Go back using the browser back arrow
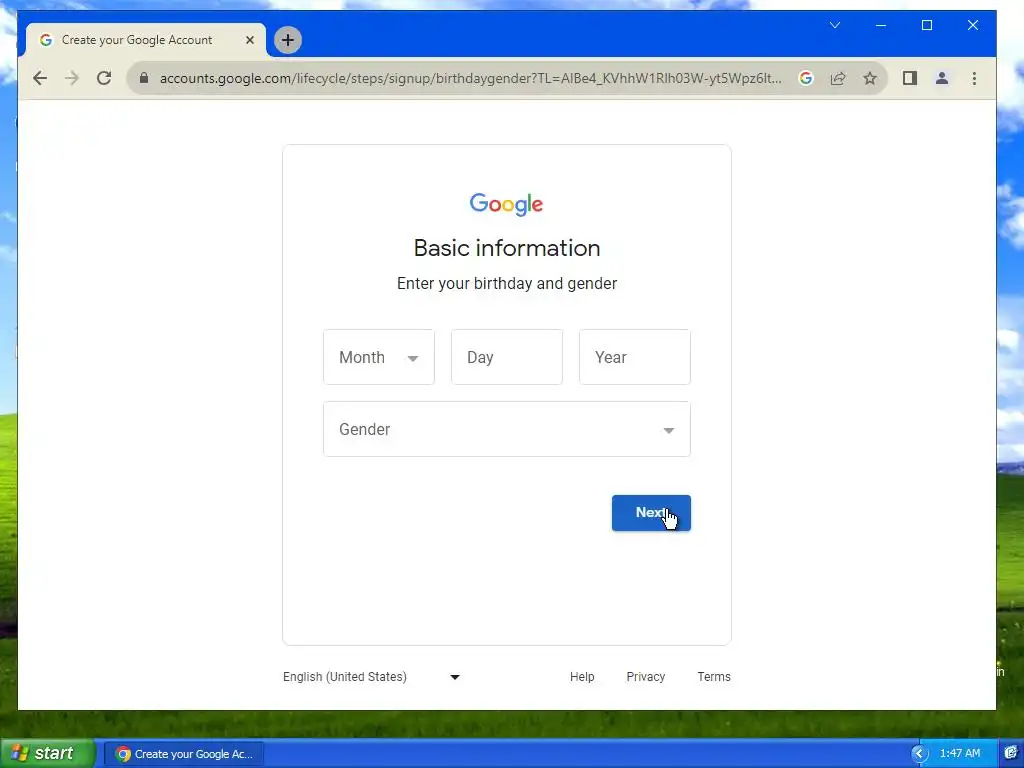Screen dimensions: 1024x768 click(x=40, y=78)
